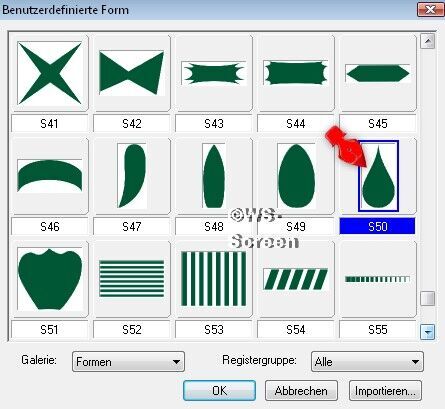
Task: Click the Importieren button
Action: click(x=385, y=391)
